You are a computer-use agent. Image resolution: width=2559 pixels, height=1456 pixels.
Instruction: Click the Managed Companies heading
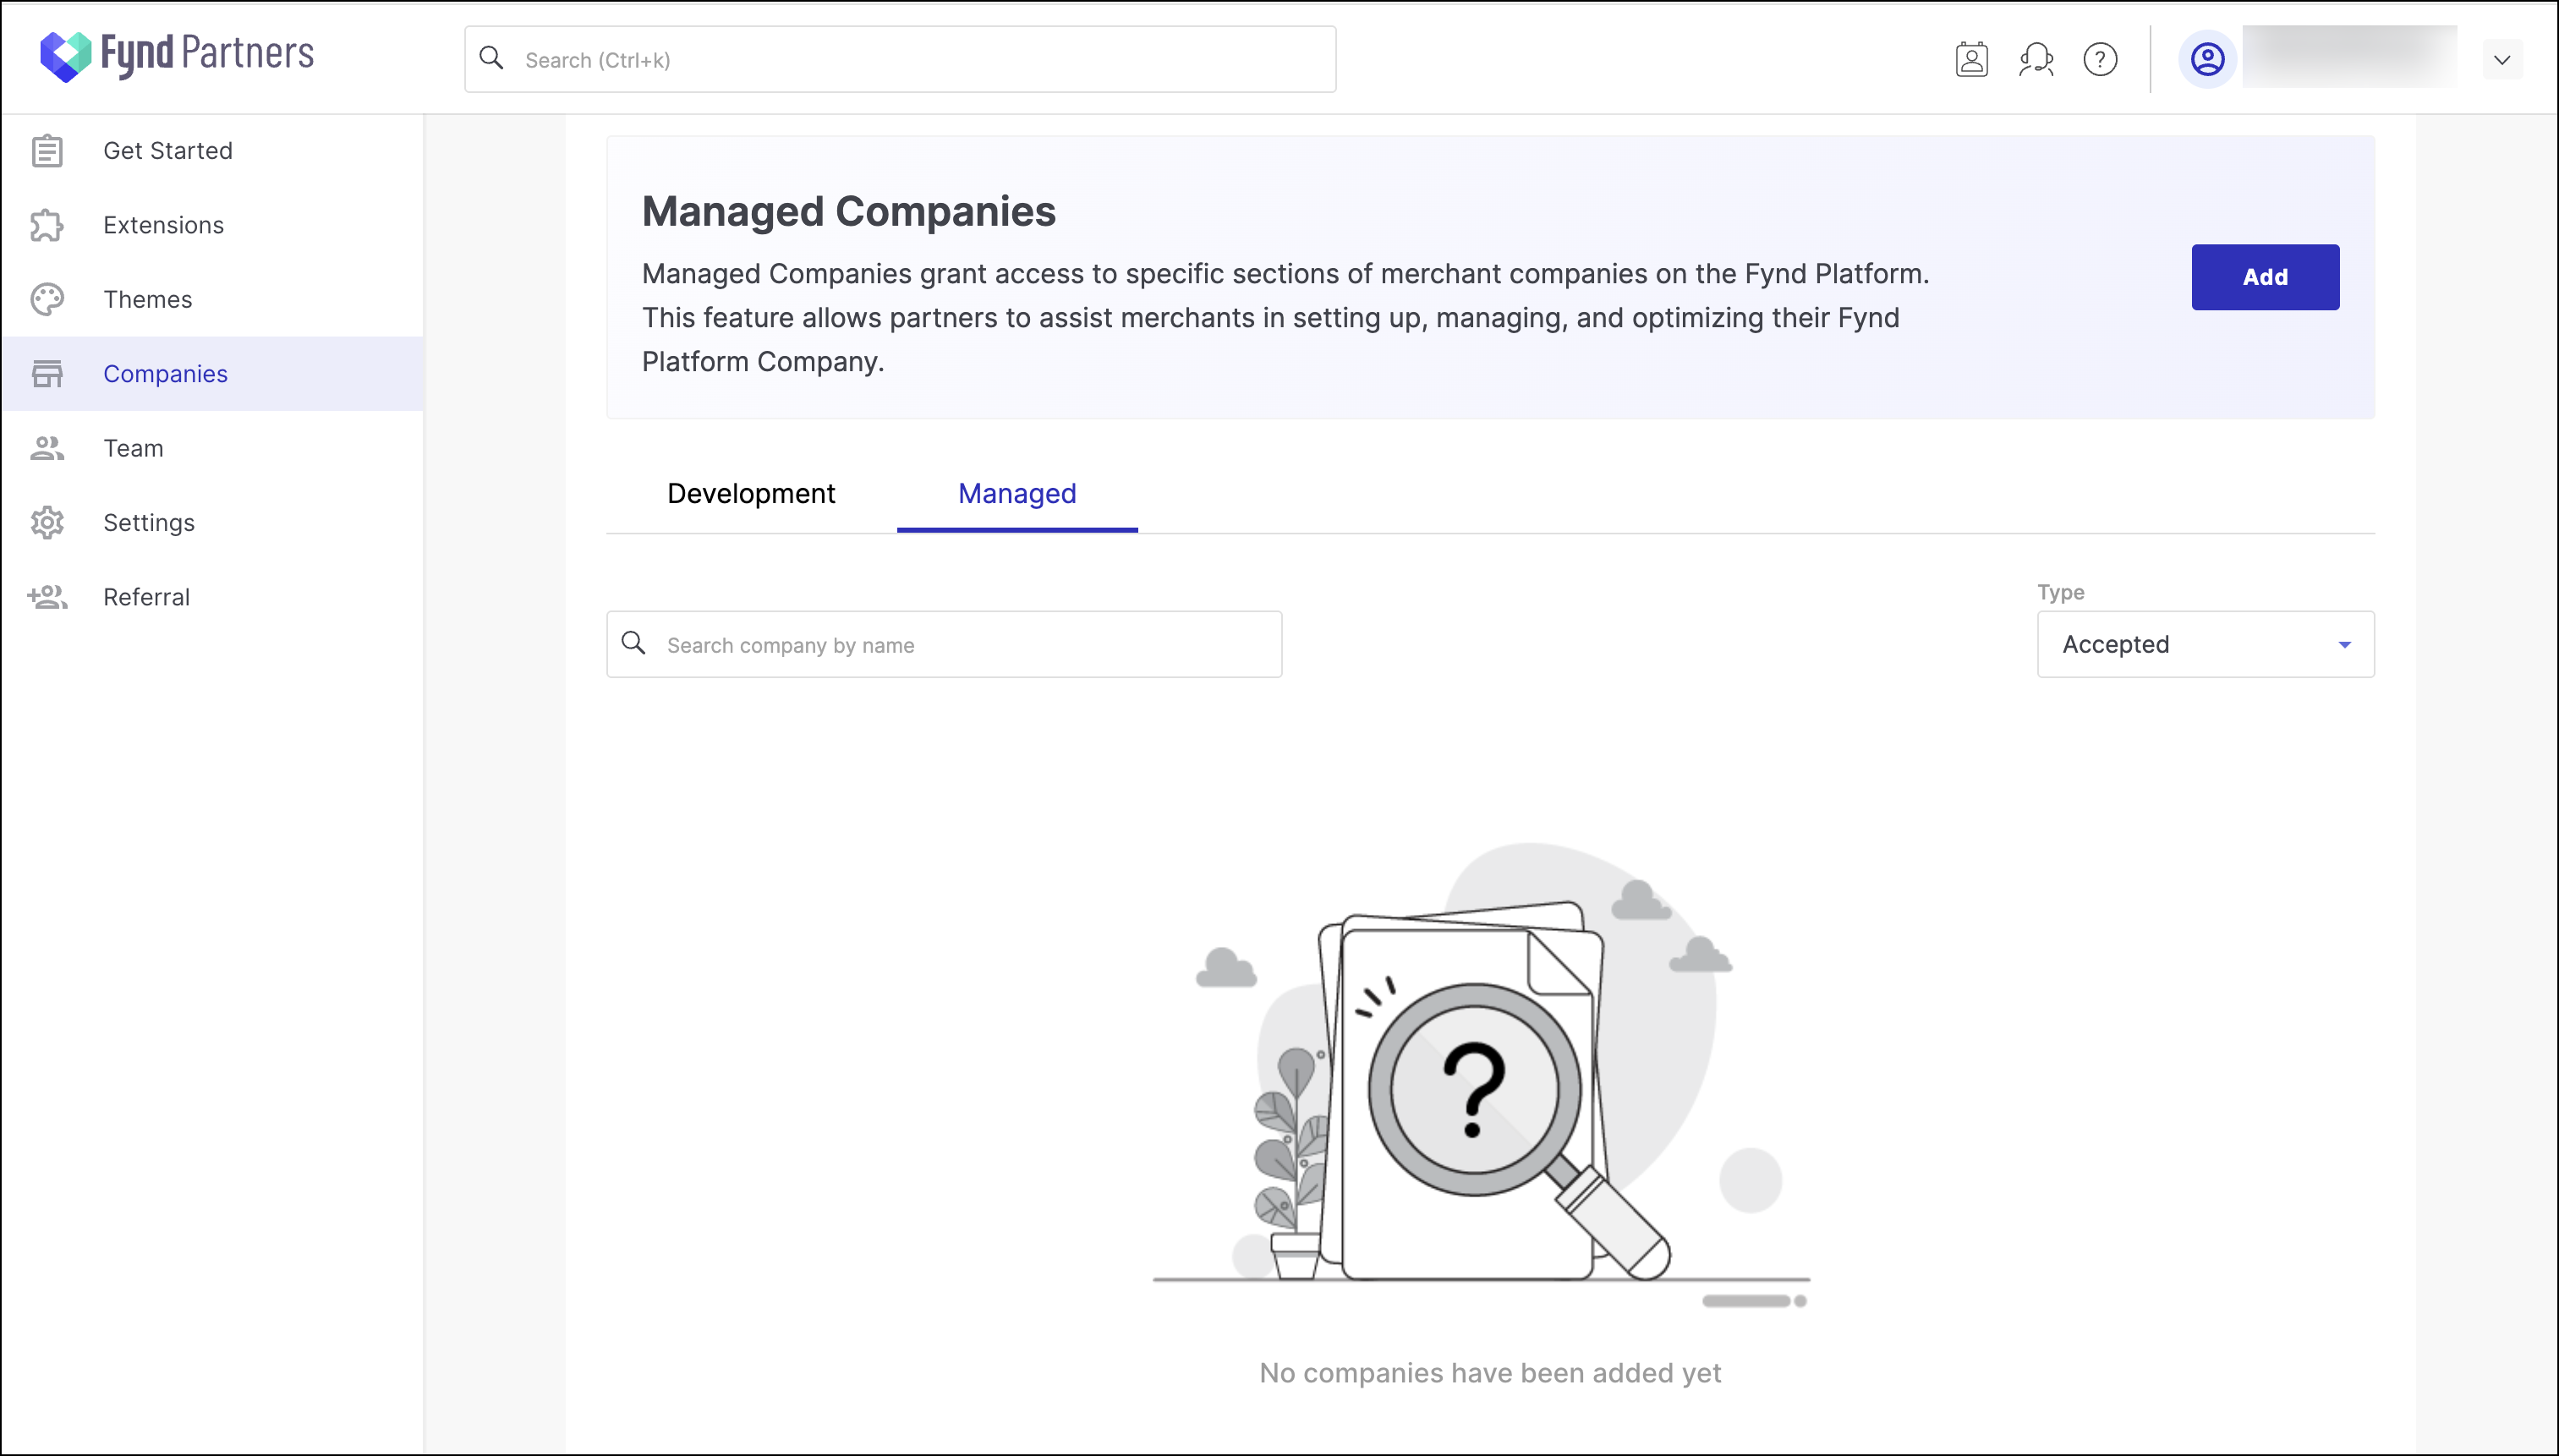coord(848,211)
